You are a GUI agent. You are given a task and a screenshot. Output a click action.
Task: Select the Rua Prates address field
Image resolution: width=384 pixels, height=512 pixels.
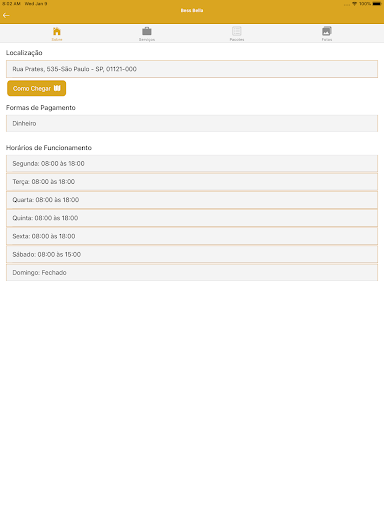(192, 69)
